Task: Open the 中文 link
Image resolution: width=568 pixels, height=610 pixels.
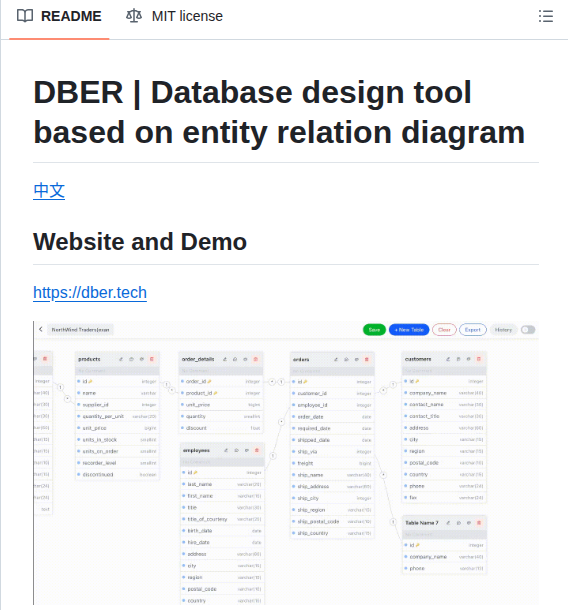Action: pyautogui.click(x=49, y=191)
